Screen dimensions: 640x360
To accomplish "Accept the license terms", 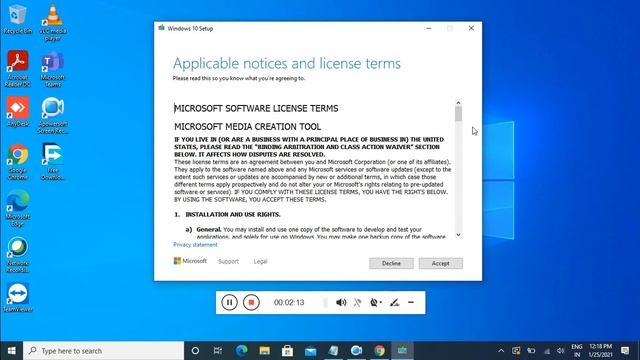I will 440,263.
